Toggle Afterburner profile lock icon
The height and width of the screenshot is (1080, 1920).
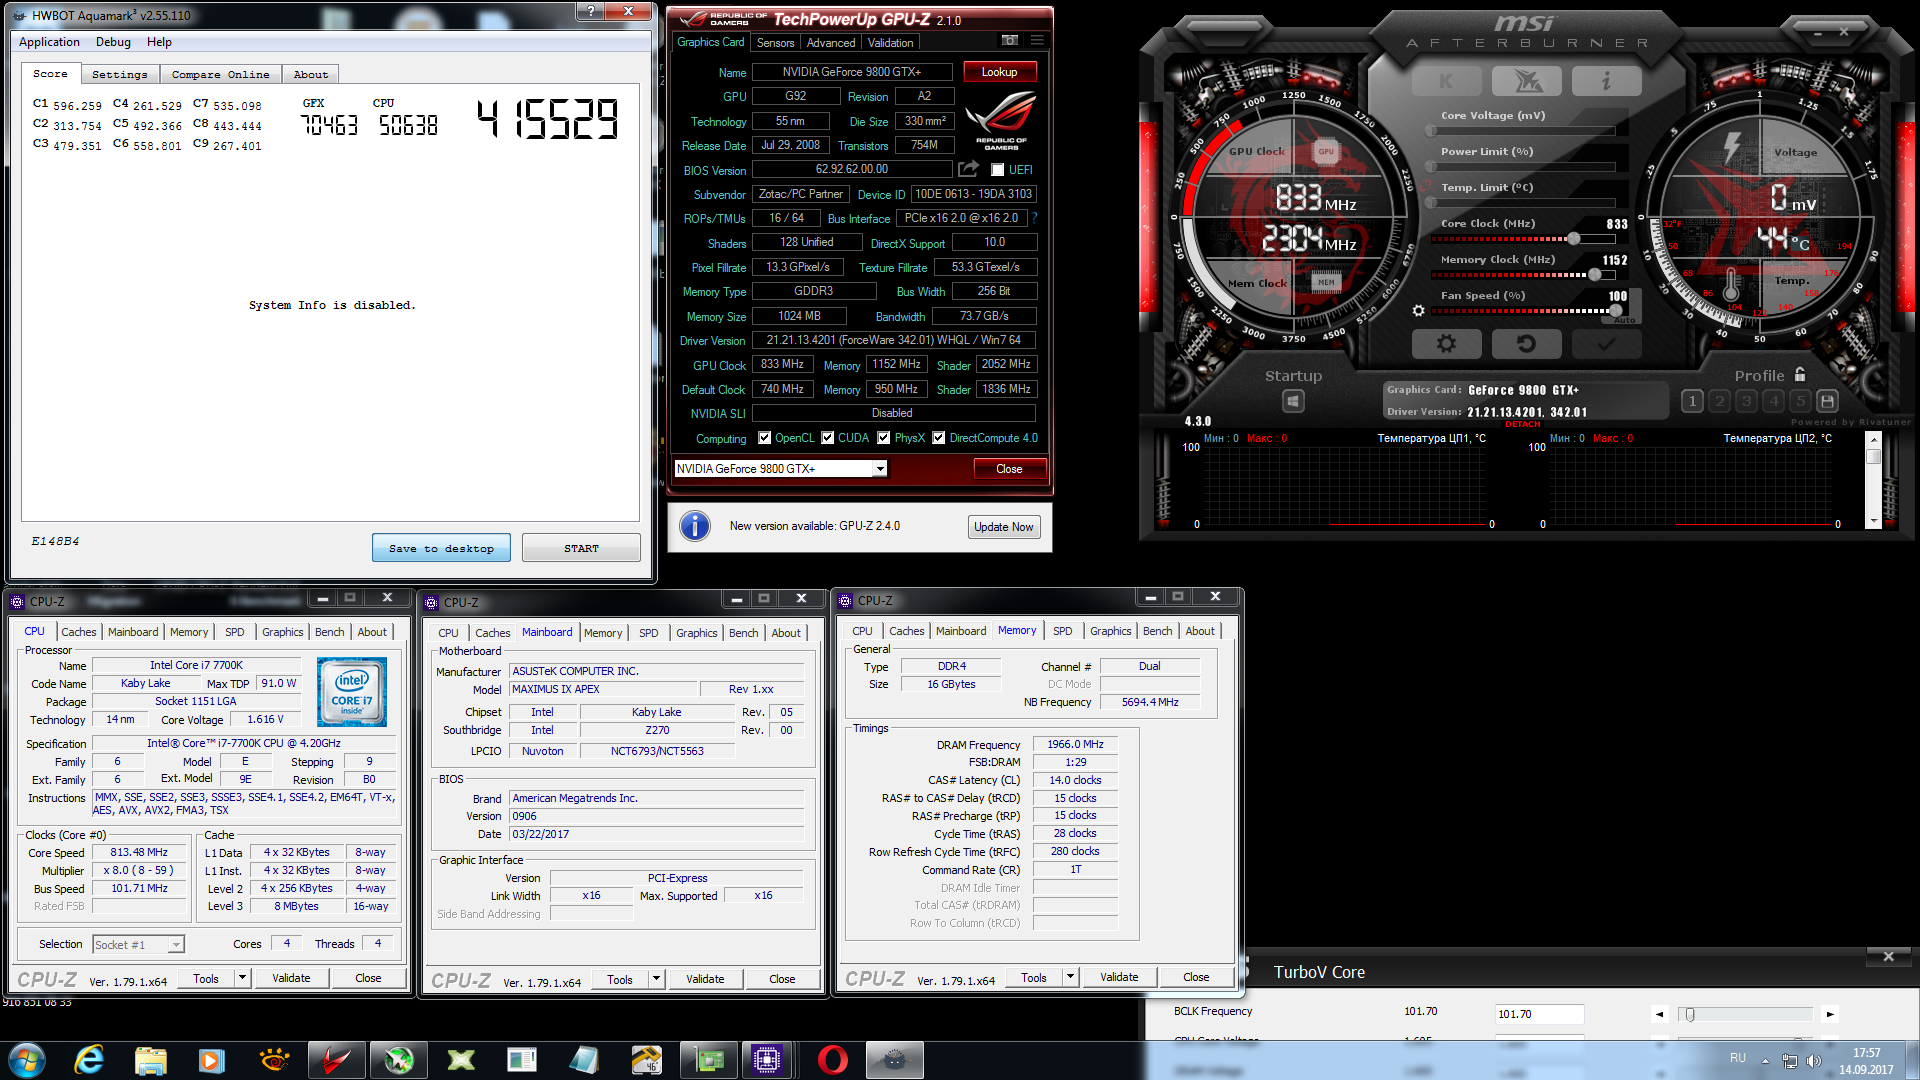[x=1800, y=374]
